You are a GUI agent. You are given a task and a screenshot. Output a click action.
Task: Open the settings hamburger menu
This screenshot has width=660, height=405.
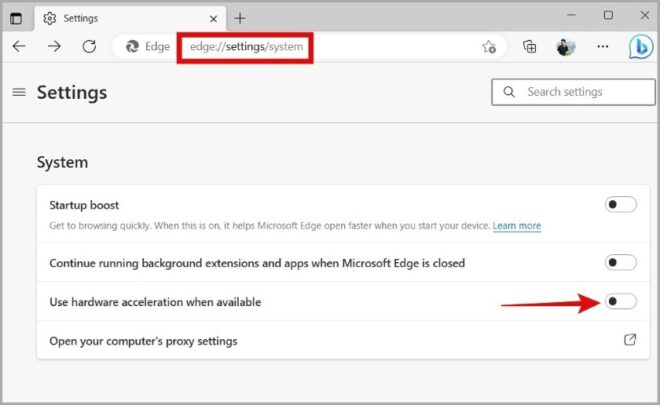pos(19,92)
